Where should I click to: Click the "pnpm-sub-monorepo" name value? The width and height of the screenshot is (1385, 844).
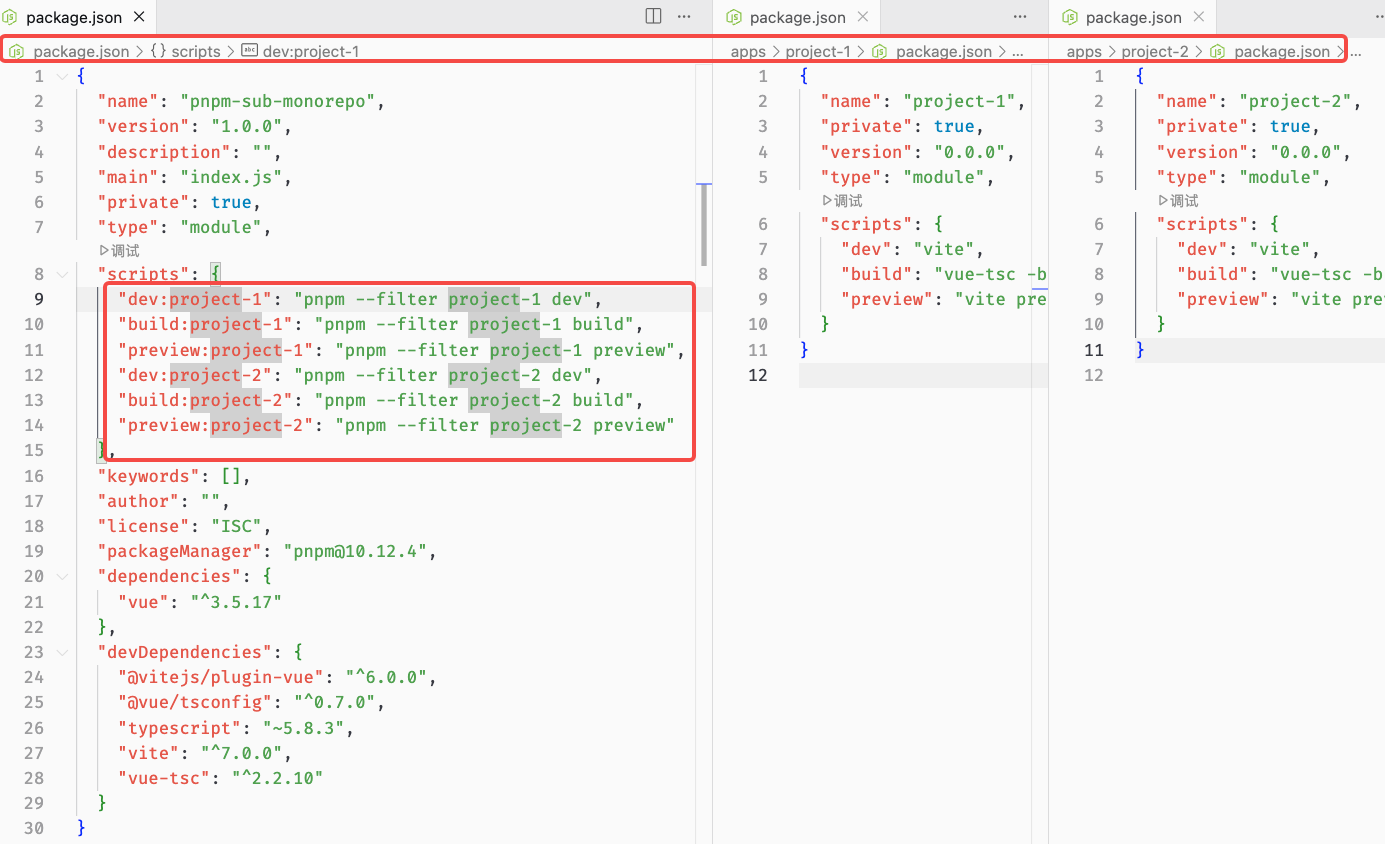pyautogui.click(x=277, y=101)
